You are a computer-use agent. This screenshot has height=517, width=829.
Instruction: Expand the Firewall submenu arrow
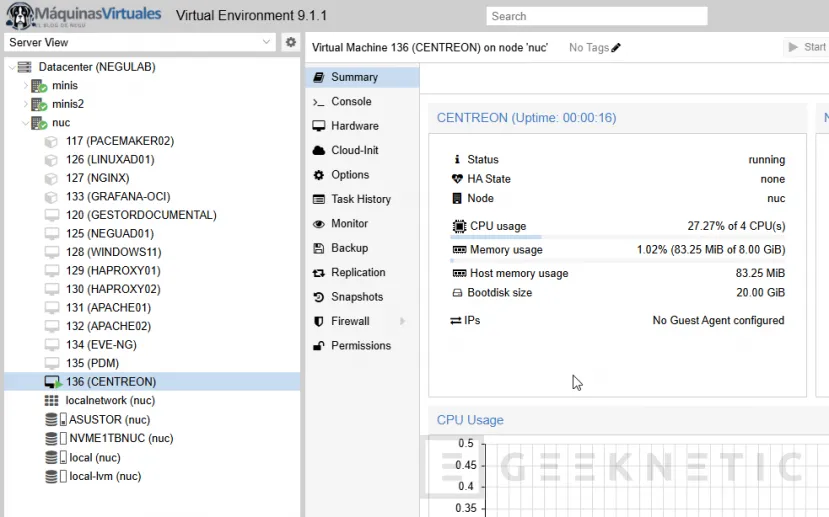(x=402, y=321)
